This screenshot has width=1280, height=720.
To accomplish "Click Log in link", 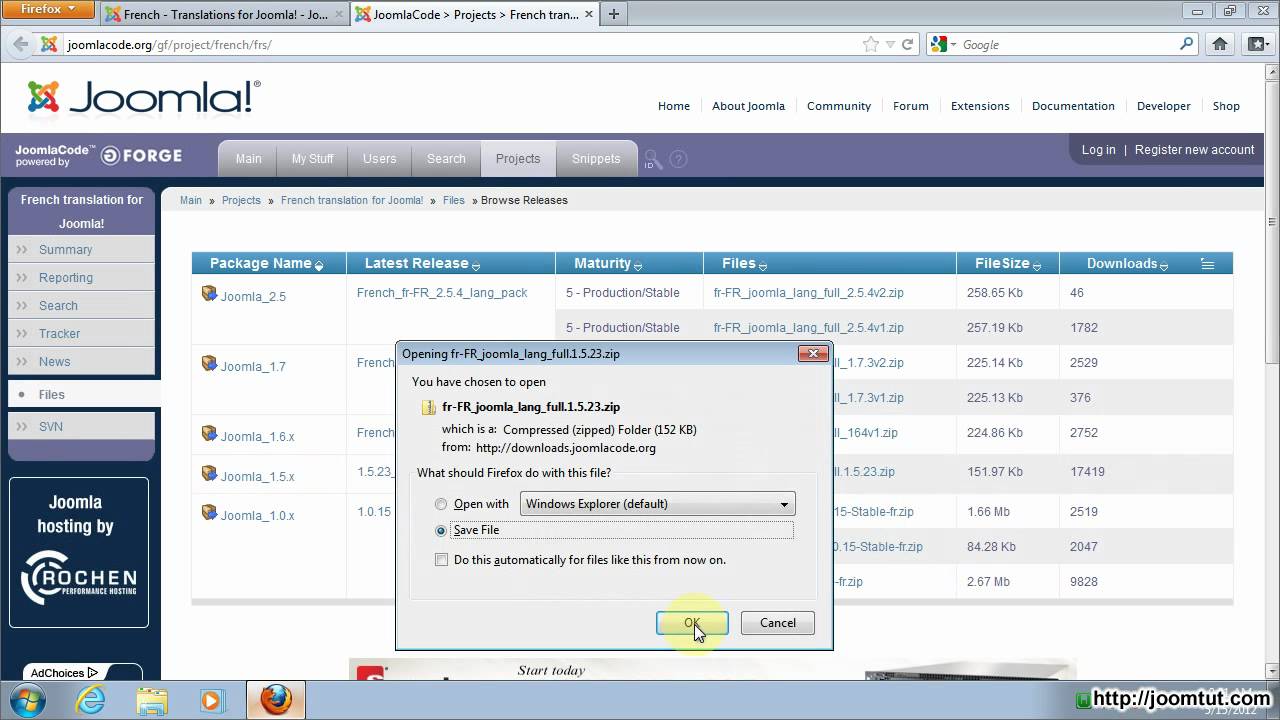I will point(1098,150).
